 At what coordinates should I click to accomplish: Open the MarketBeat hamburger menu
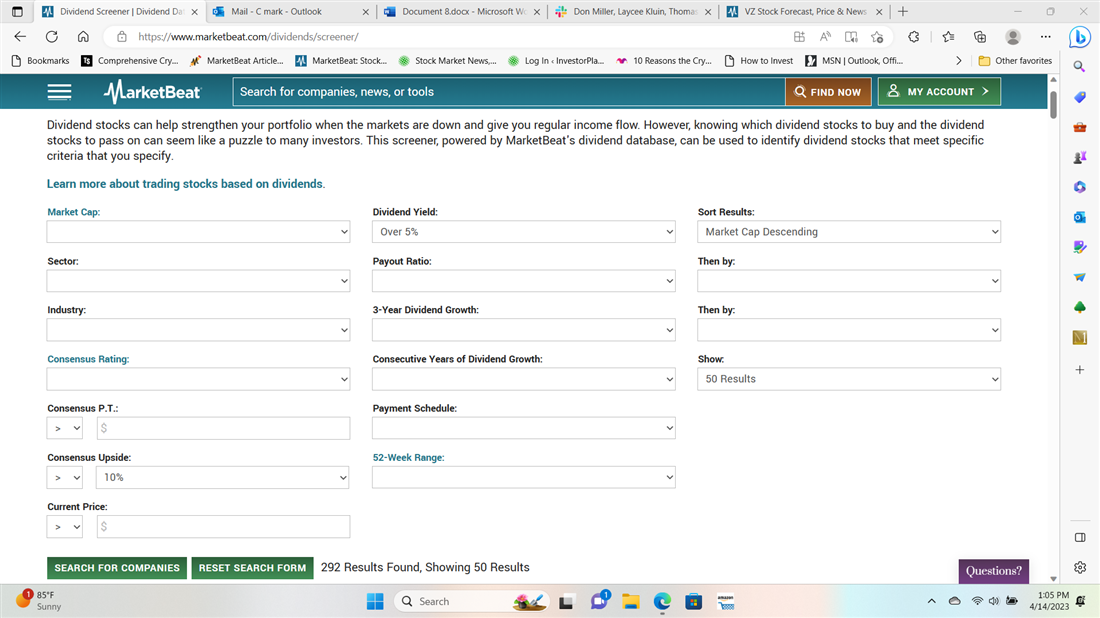click(x=59, y=92)
